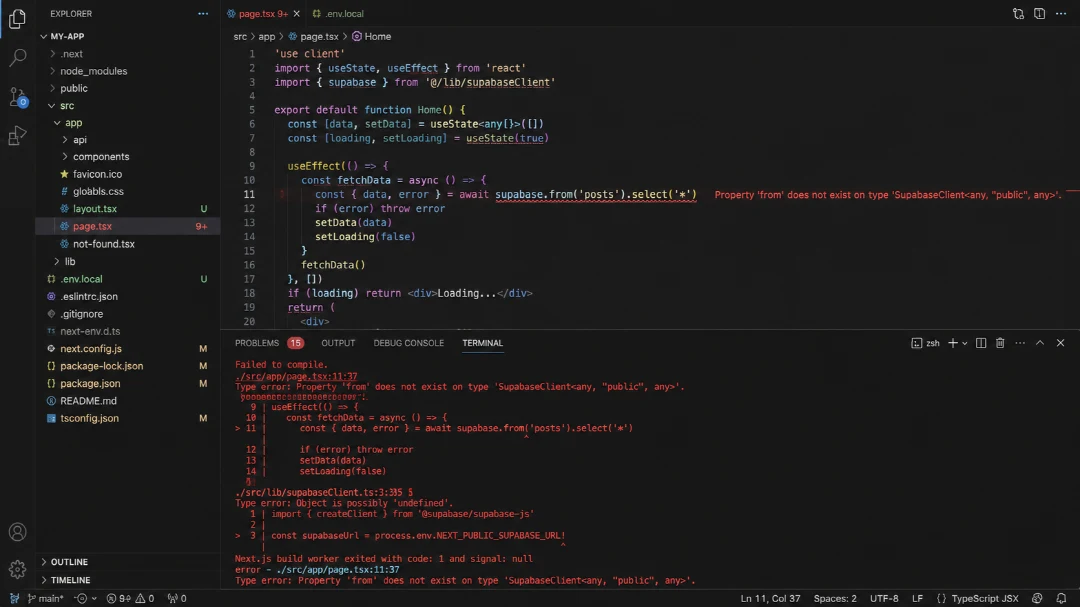Open editor's more actions menu
1080x607 pixels.
[1061, 14]
